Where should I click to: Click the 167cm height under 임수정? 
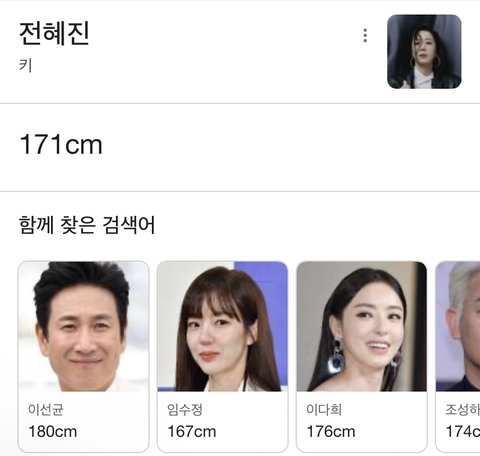pos(192,431)
